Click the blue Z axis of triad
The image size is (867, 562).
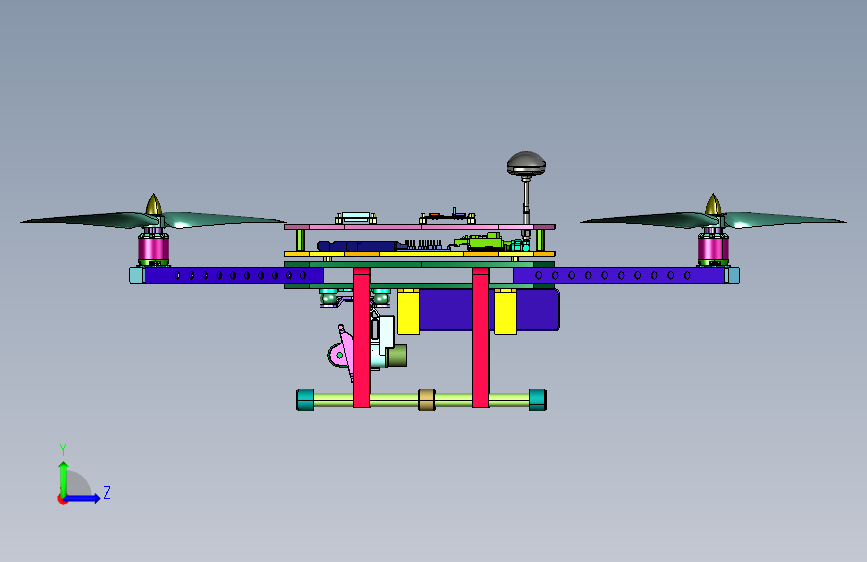tap(83, 498)
